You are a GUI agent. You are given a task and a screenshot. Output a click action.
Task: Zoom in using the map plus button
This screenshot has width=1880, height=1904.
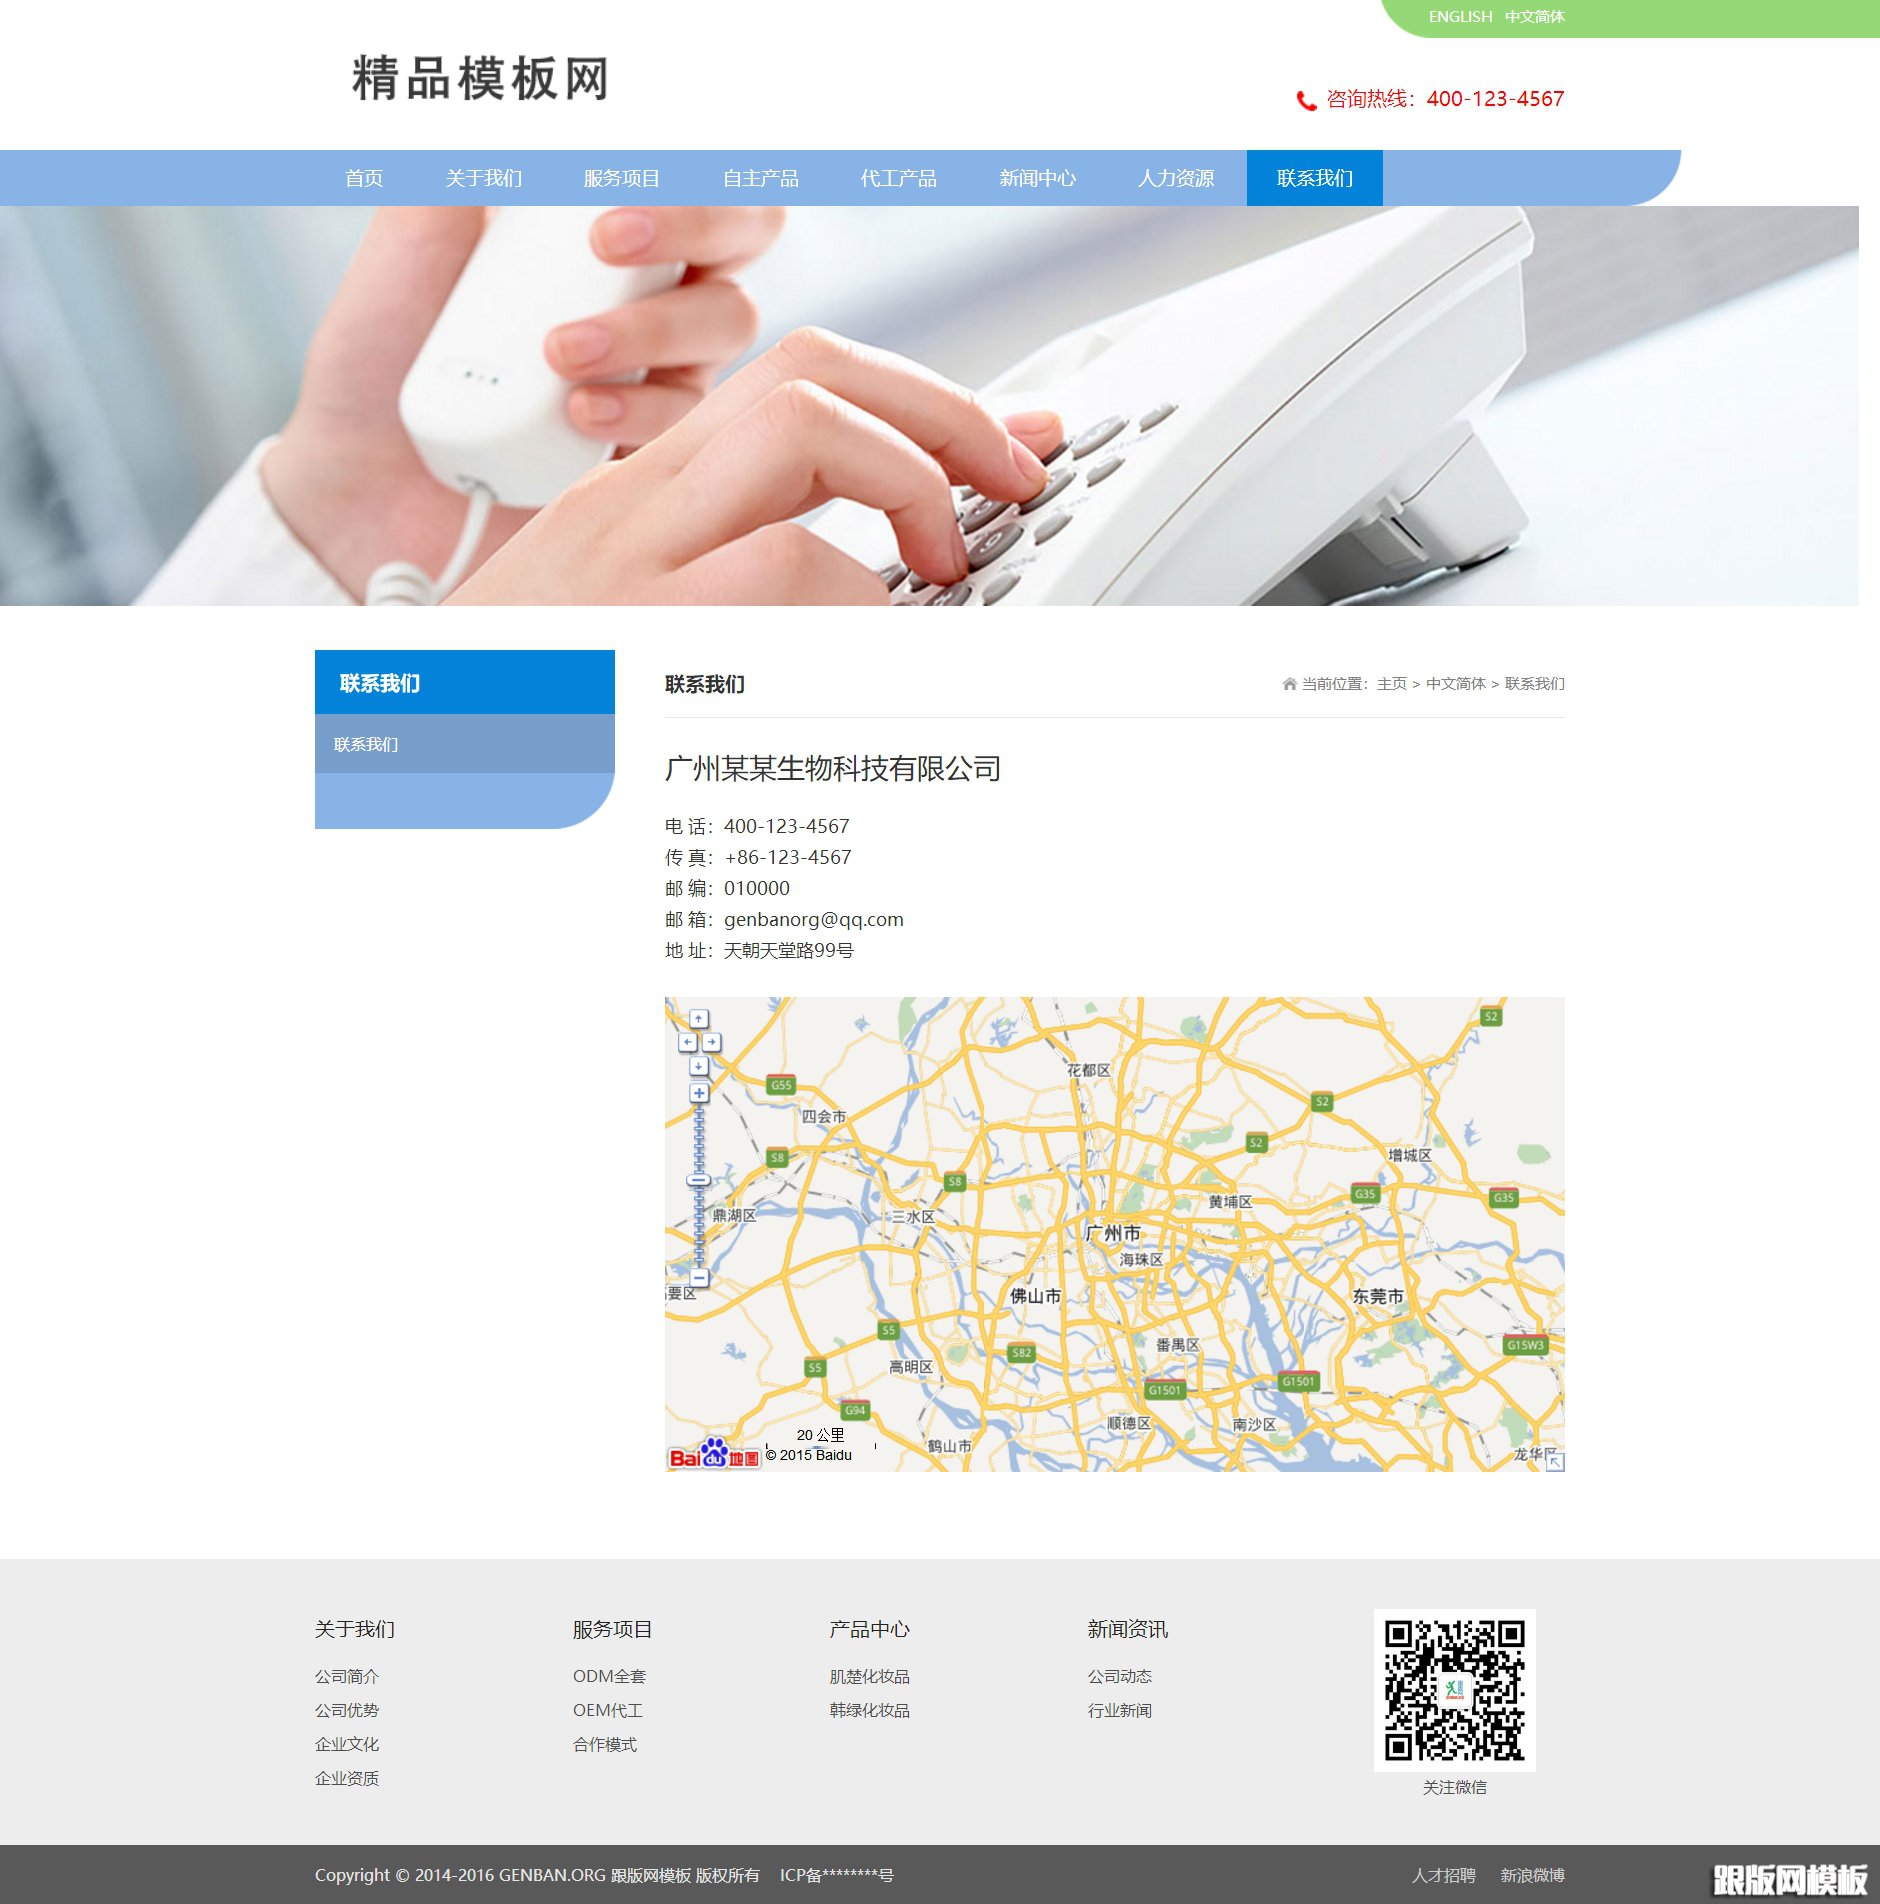699,1093
